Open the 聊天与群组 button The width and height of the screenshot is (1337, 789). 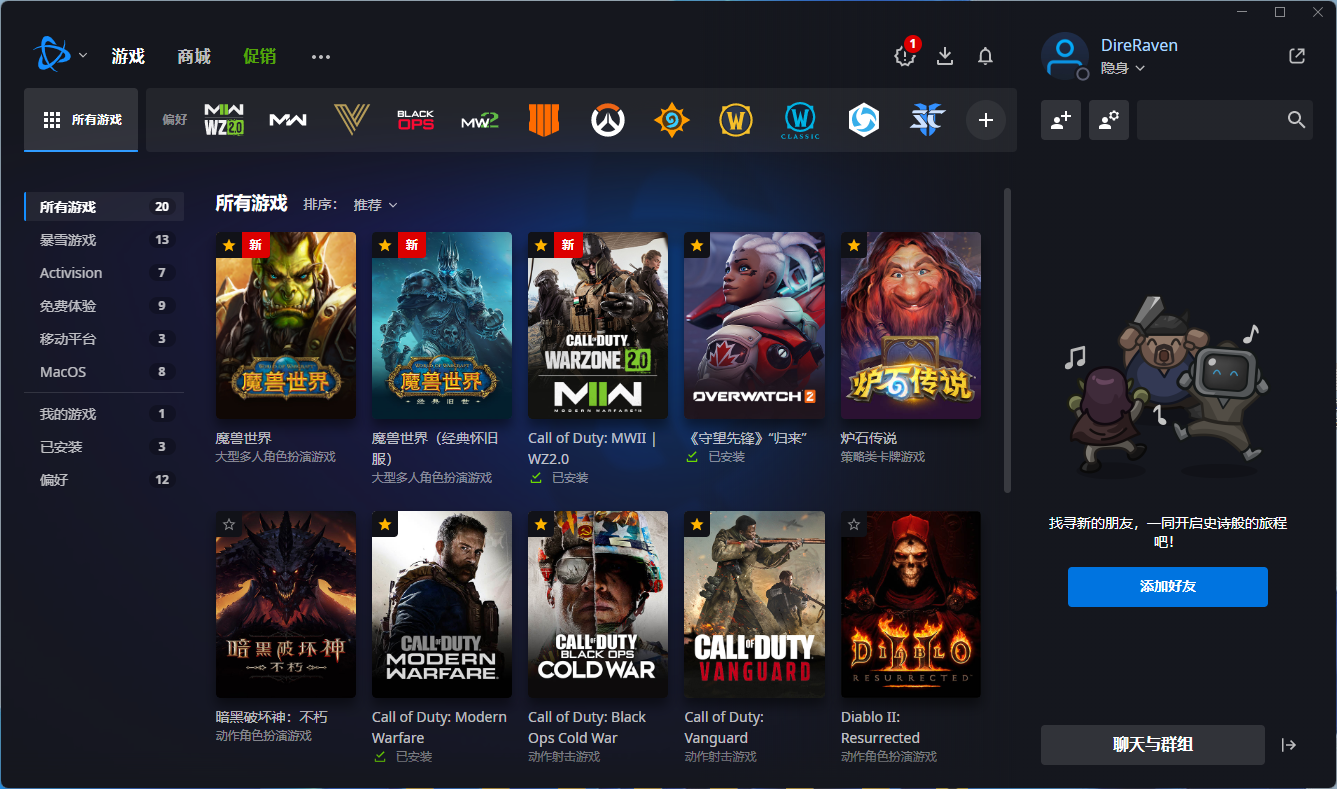[1152, 745]
